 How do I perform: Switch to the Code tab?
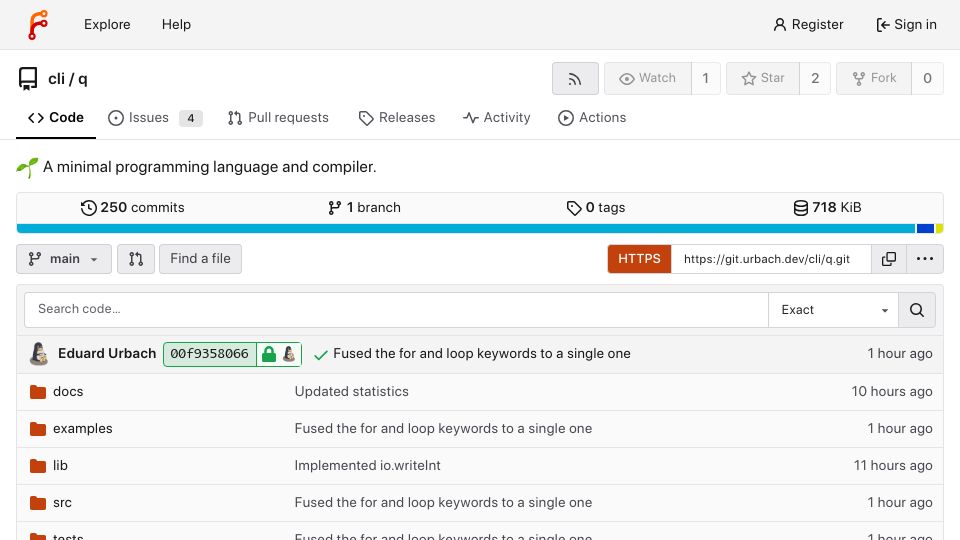coord(56,118)
